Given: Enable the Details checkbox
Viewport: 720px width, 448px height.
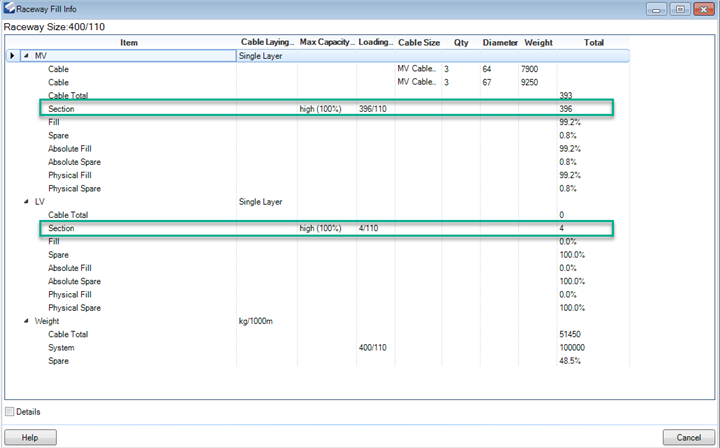Looking at the screenshot, I should [10, 411].
